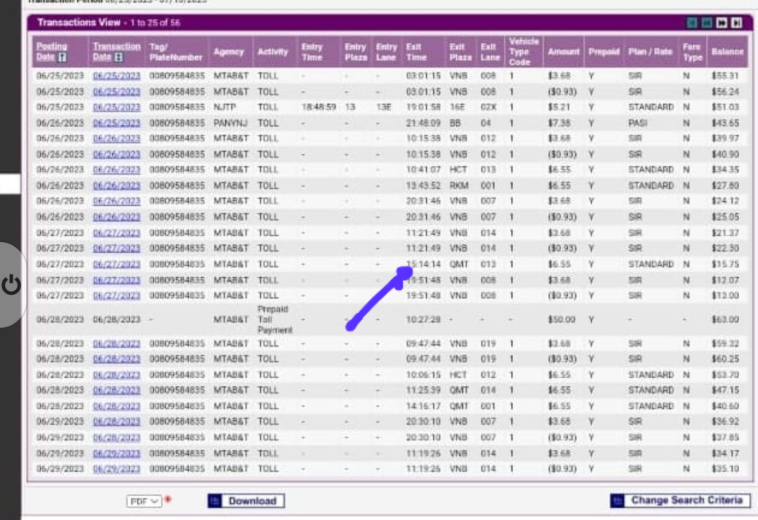Click the $5.21 amount cell
Screen dimensions: 758x520
coord(559,107)
